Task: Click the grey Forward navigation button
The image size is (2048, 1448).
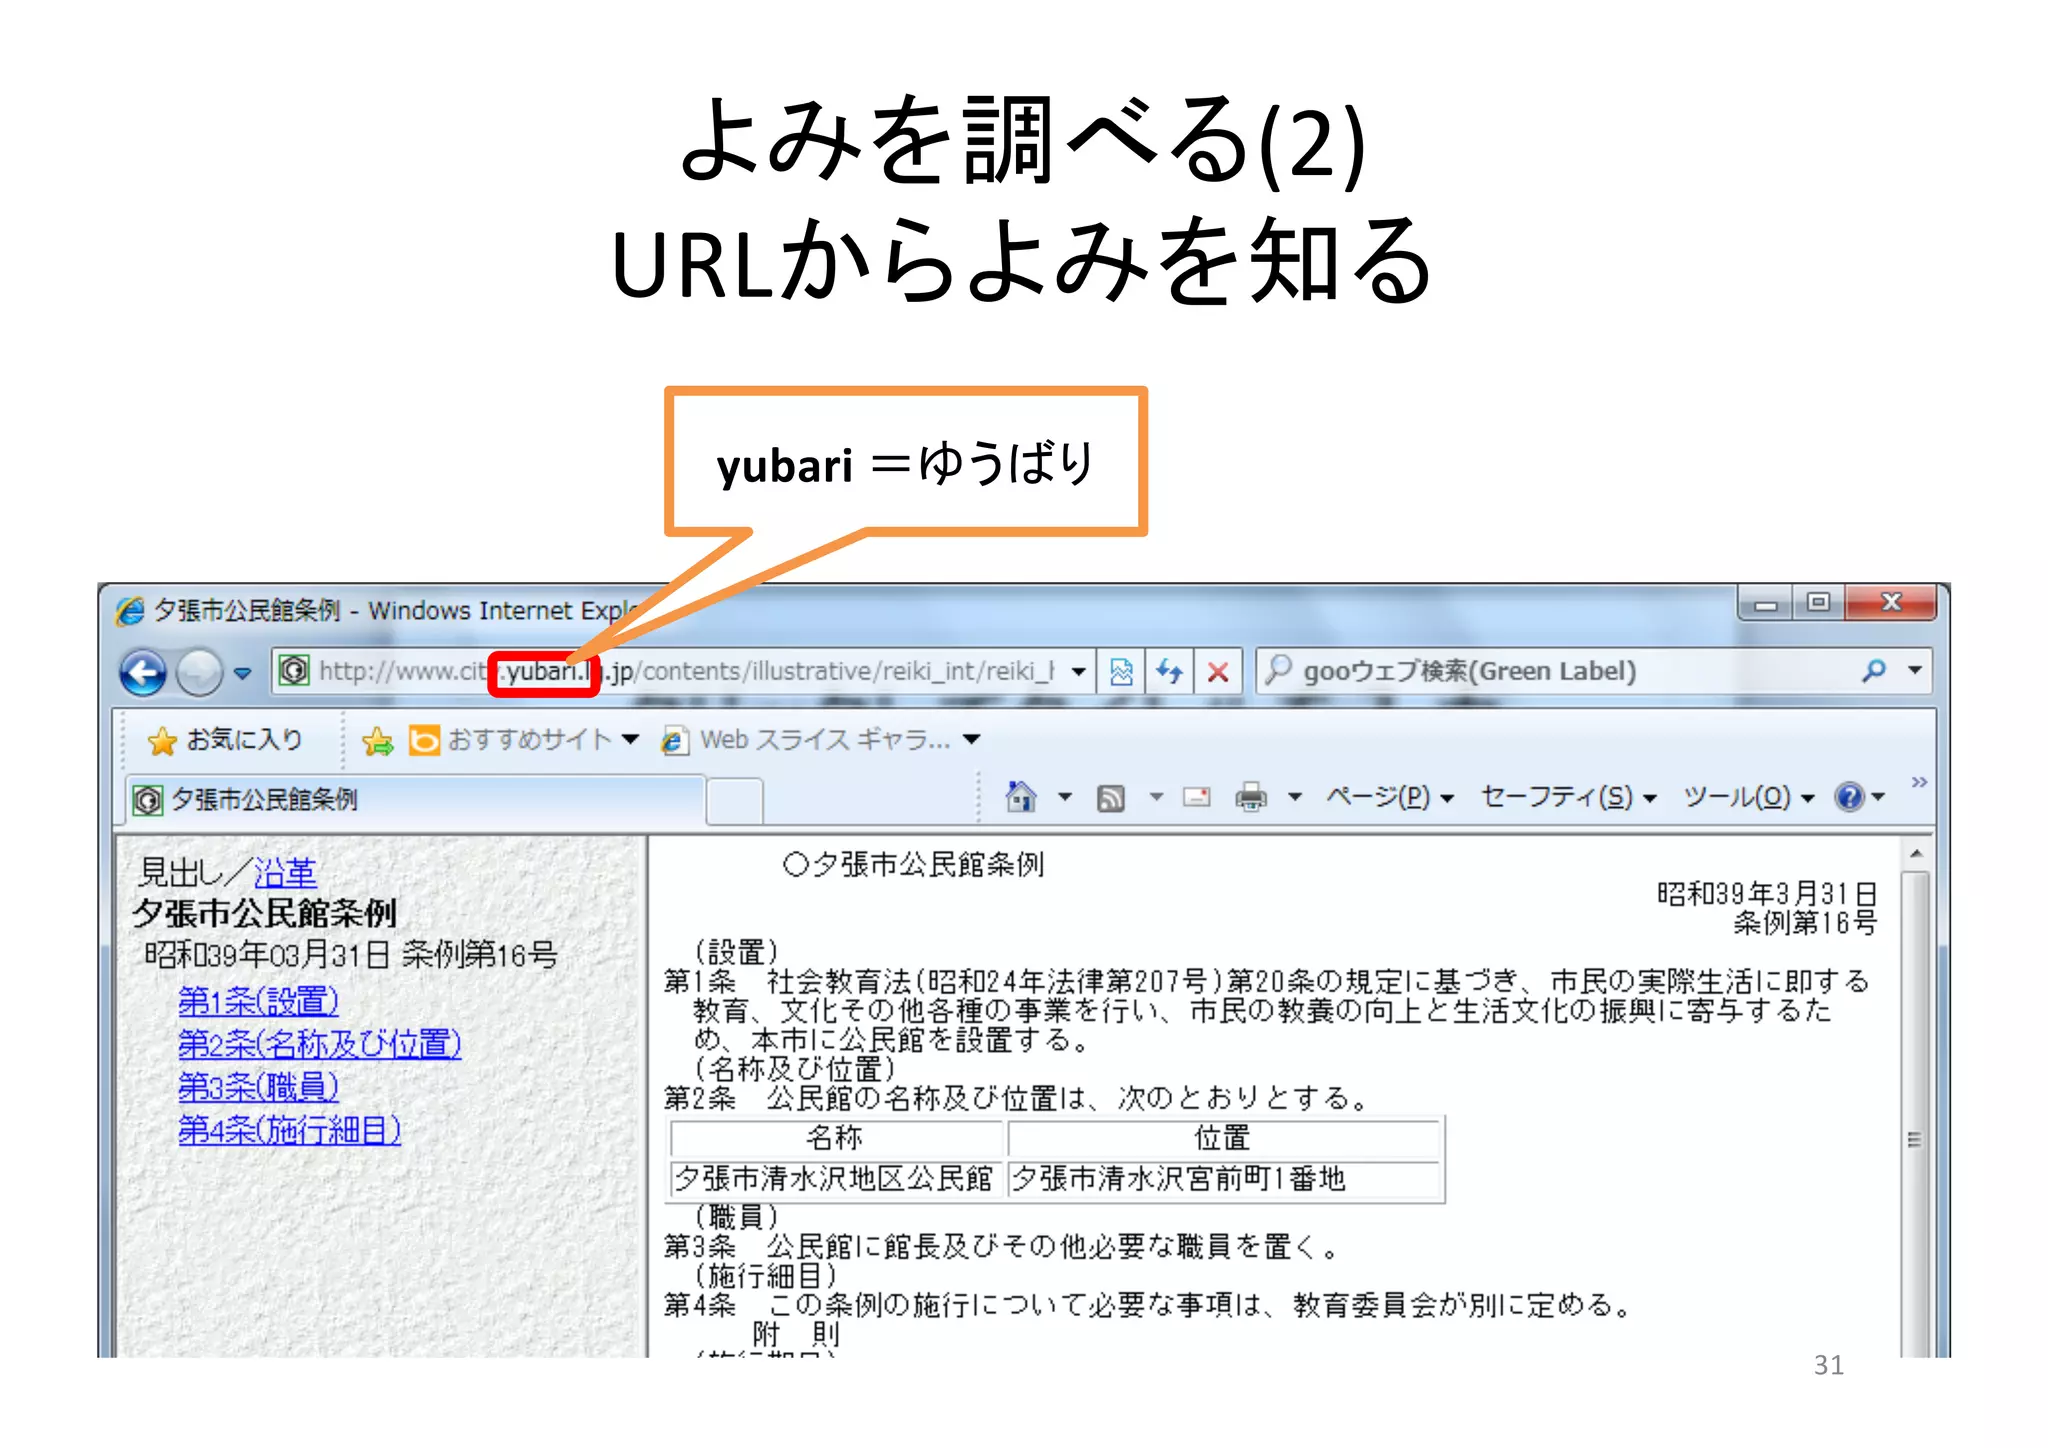Action: 198,672
